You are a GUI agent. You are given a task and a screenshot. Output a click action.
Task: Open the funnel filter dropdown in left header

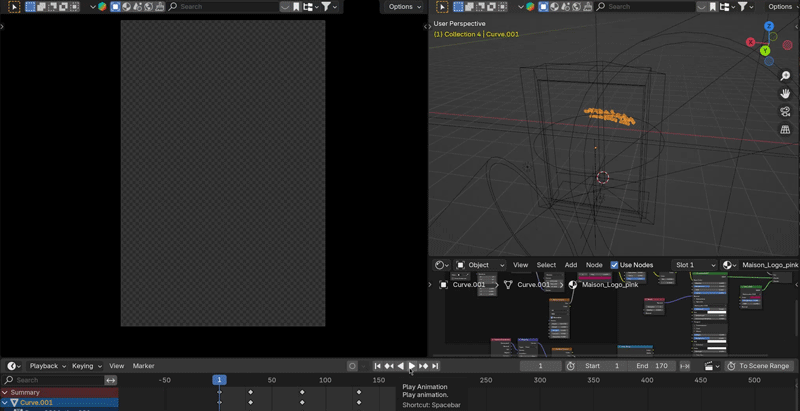click(329, 7)
